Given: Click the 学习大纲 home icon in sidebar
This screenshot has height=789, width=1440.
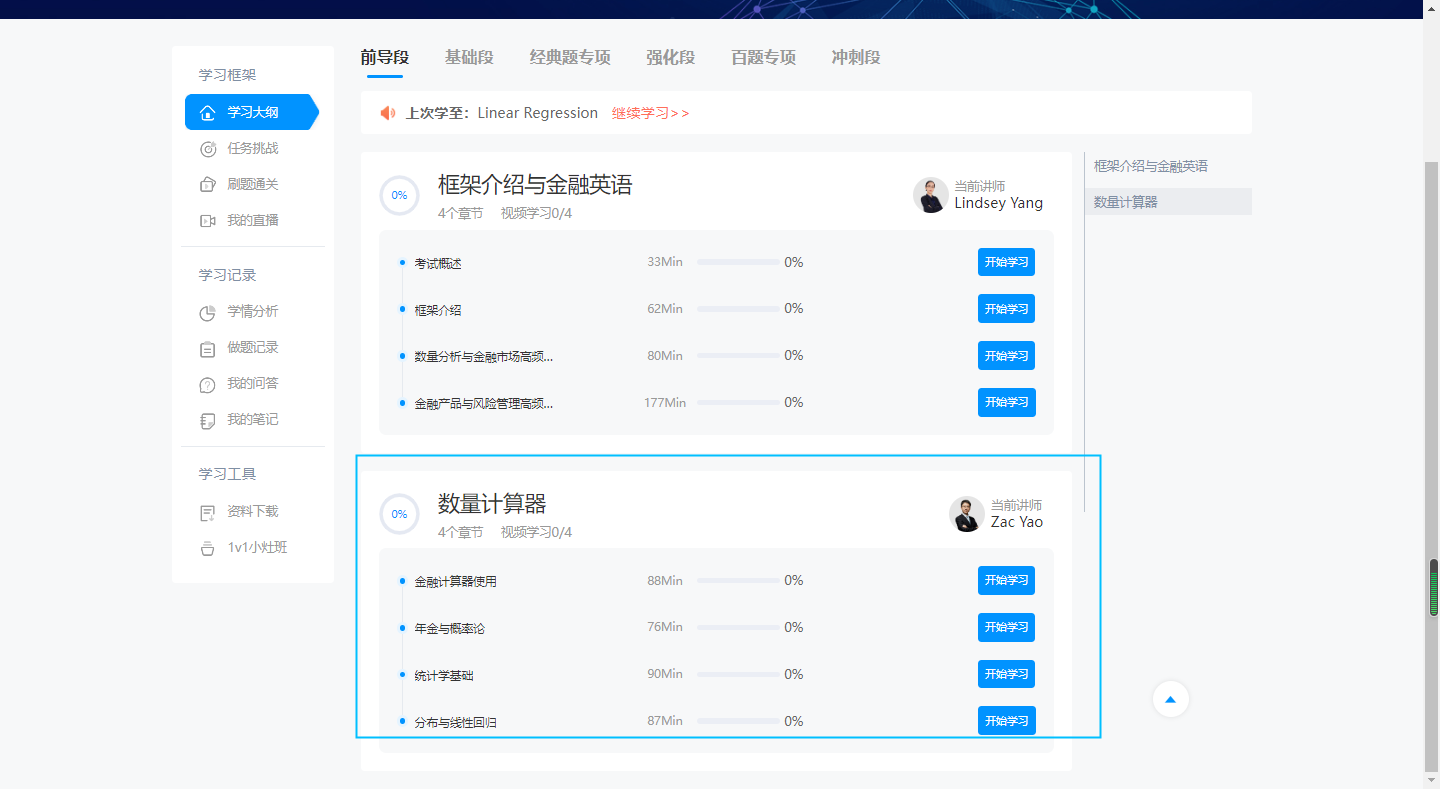Looking at the screenshot, I should [x=208, y=113].
